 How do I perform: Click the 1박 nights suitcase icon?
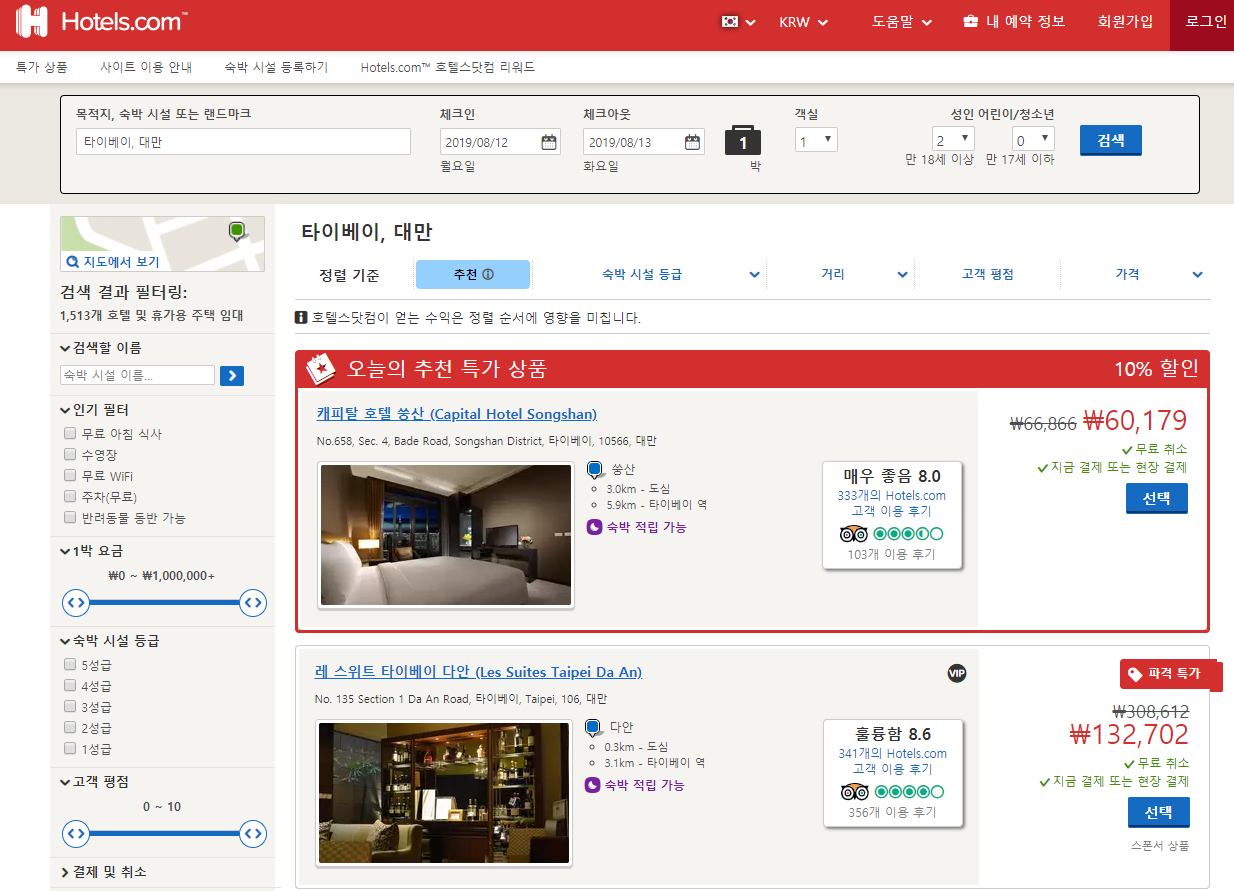(742, 140)
